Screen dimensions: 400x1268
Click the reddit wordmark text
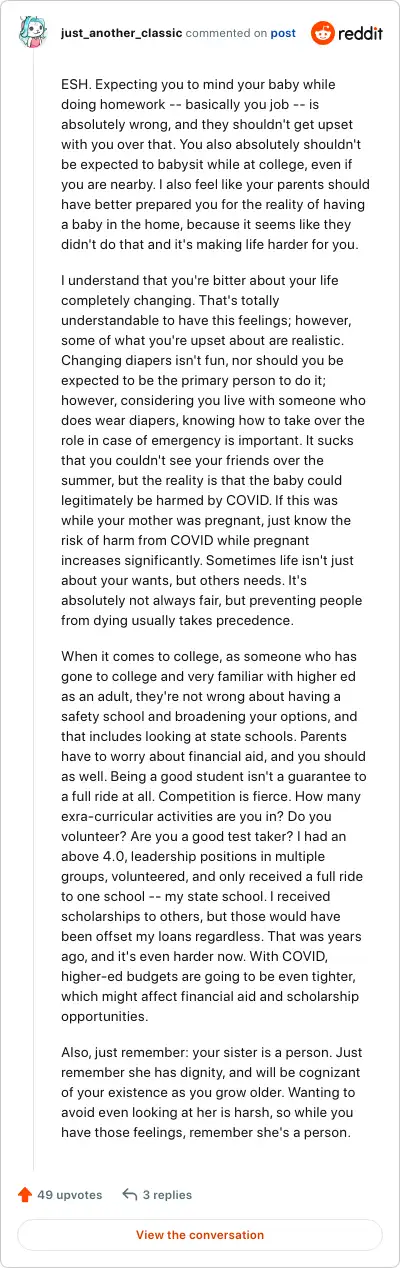361,33
